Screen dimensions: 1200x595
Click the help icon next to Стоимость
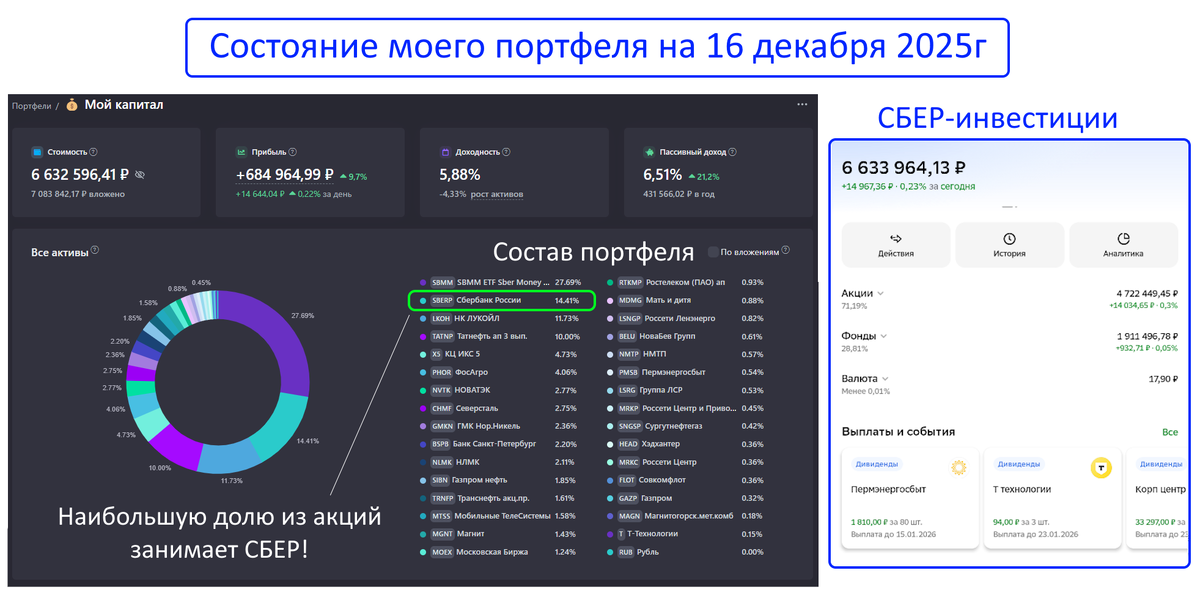[93, 152]
